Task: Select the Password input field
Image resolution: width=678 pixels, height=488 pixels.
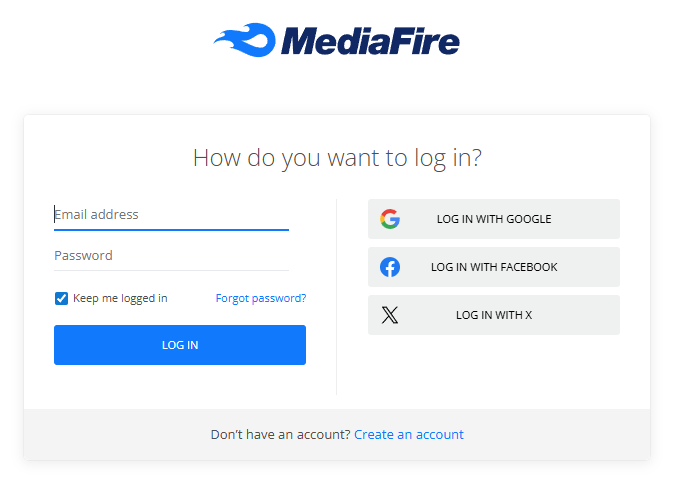Action: [x=170, y=255]
